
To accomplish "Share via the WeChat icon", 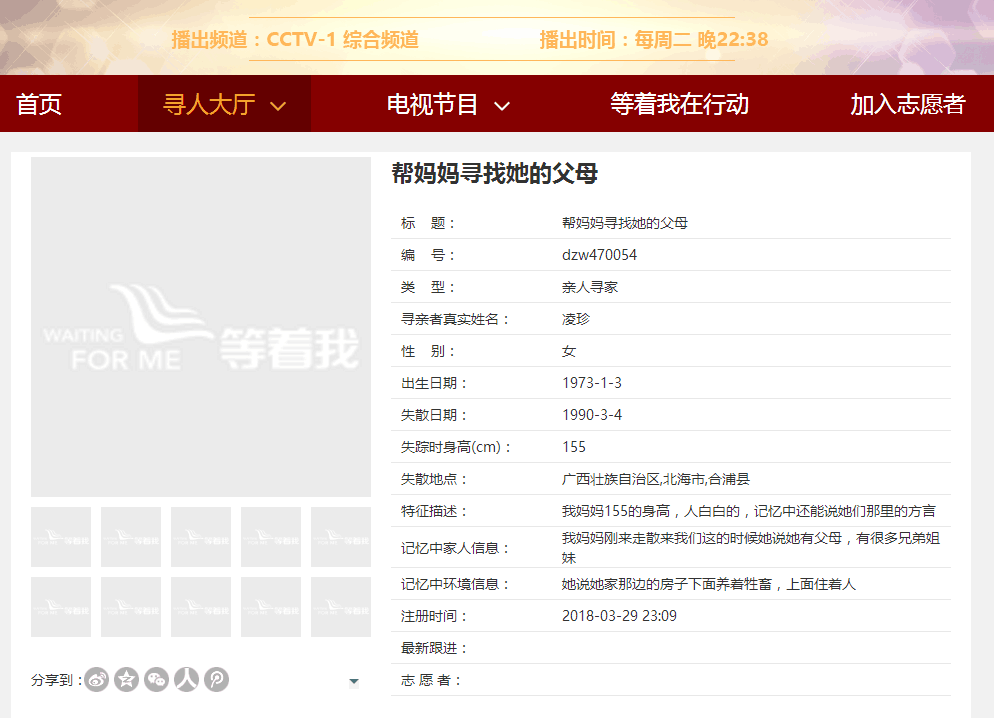I will click(157, 680).
